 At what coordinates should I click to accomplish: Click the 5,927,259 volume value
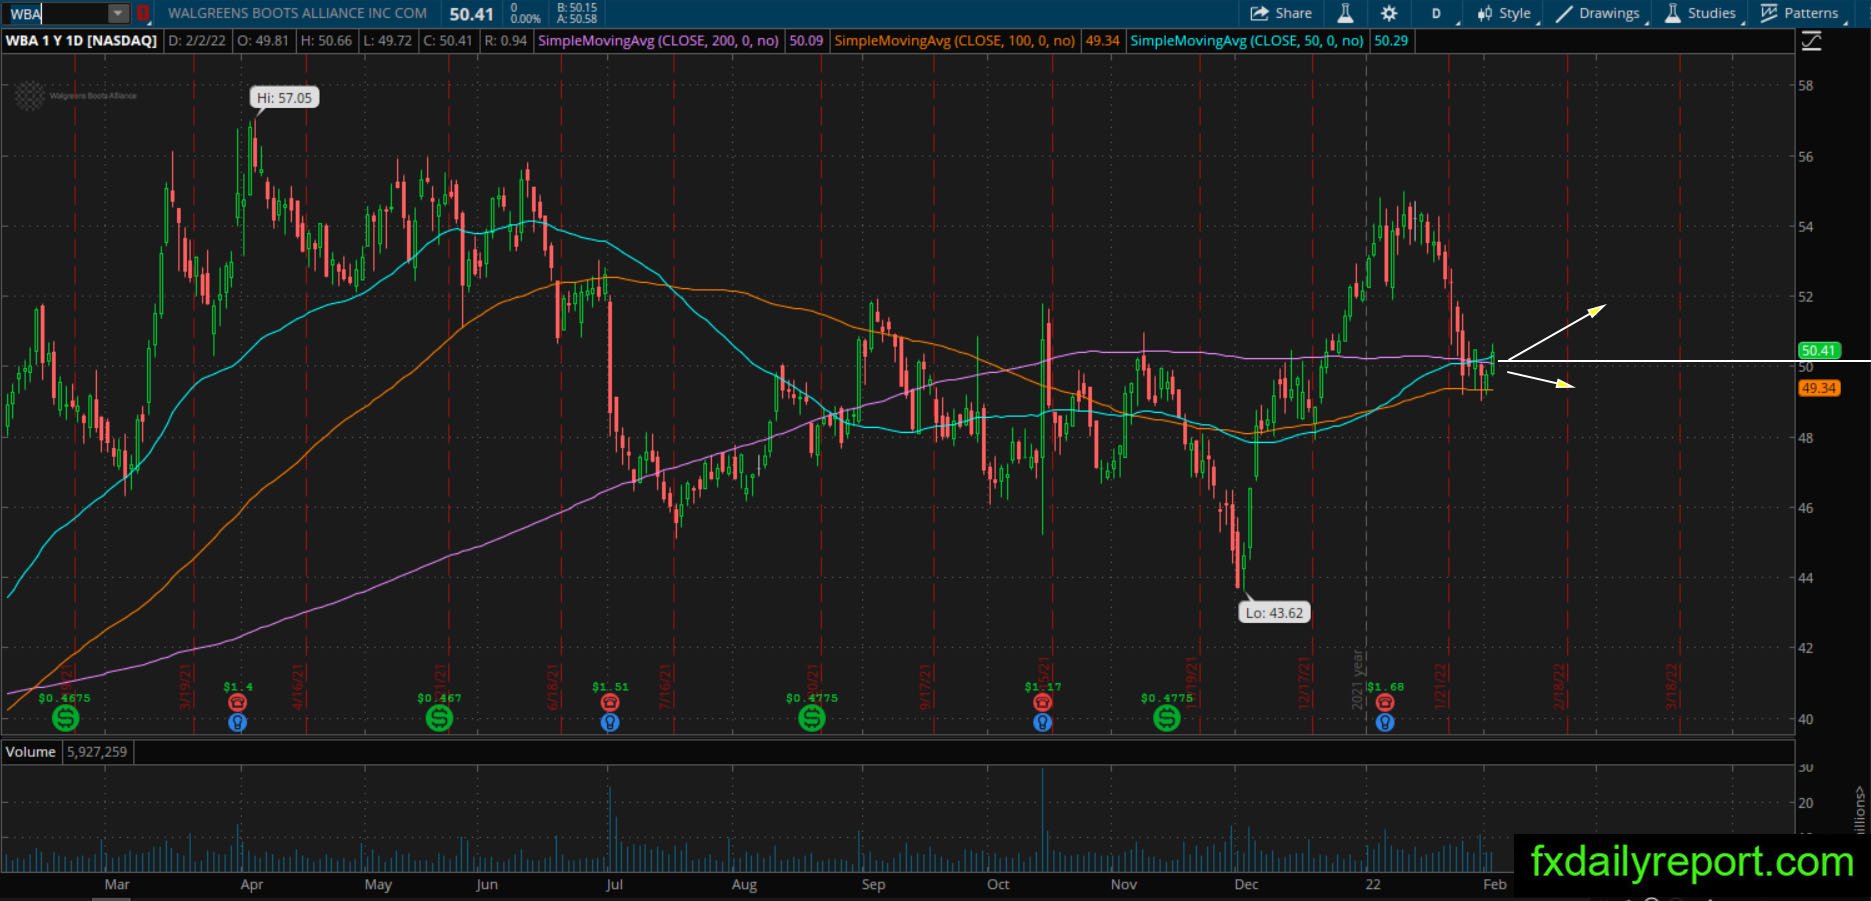point(97,752)
